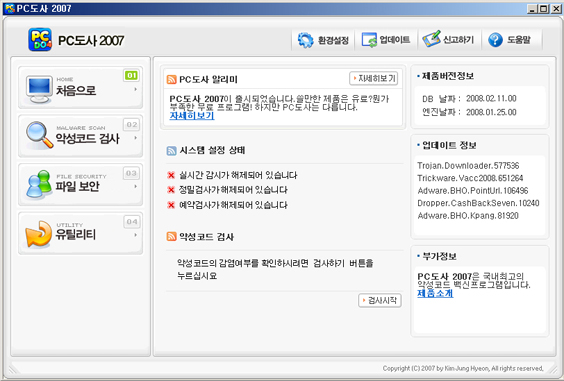Image resolution: width=564 pixels, height=381 pixels.
Task: Click the 시스템 설정 상태 heading text
Action: (212, 150)
